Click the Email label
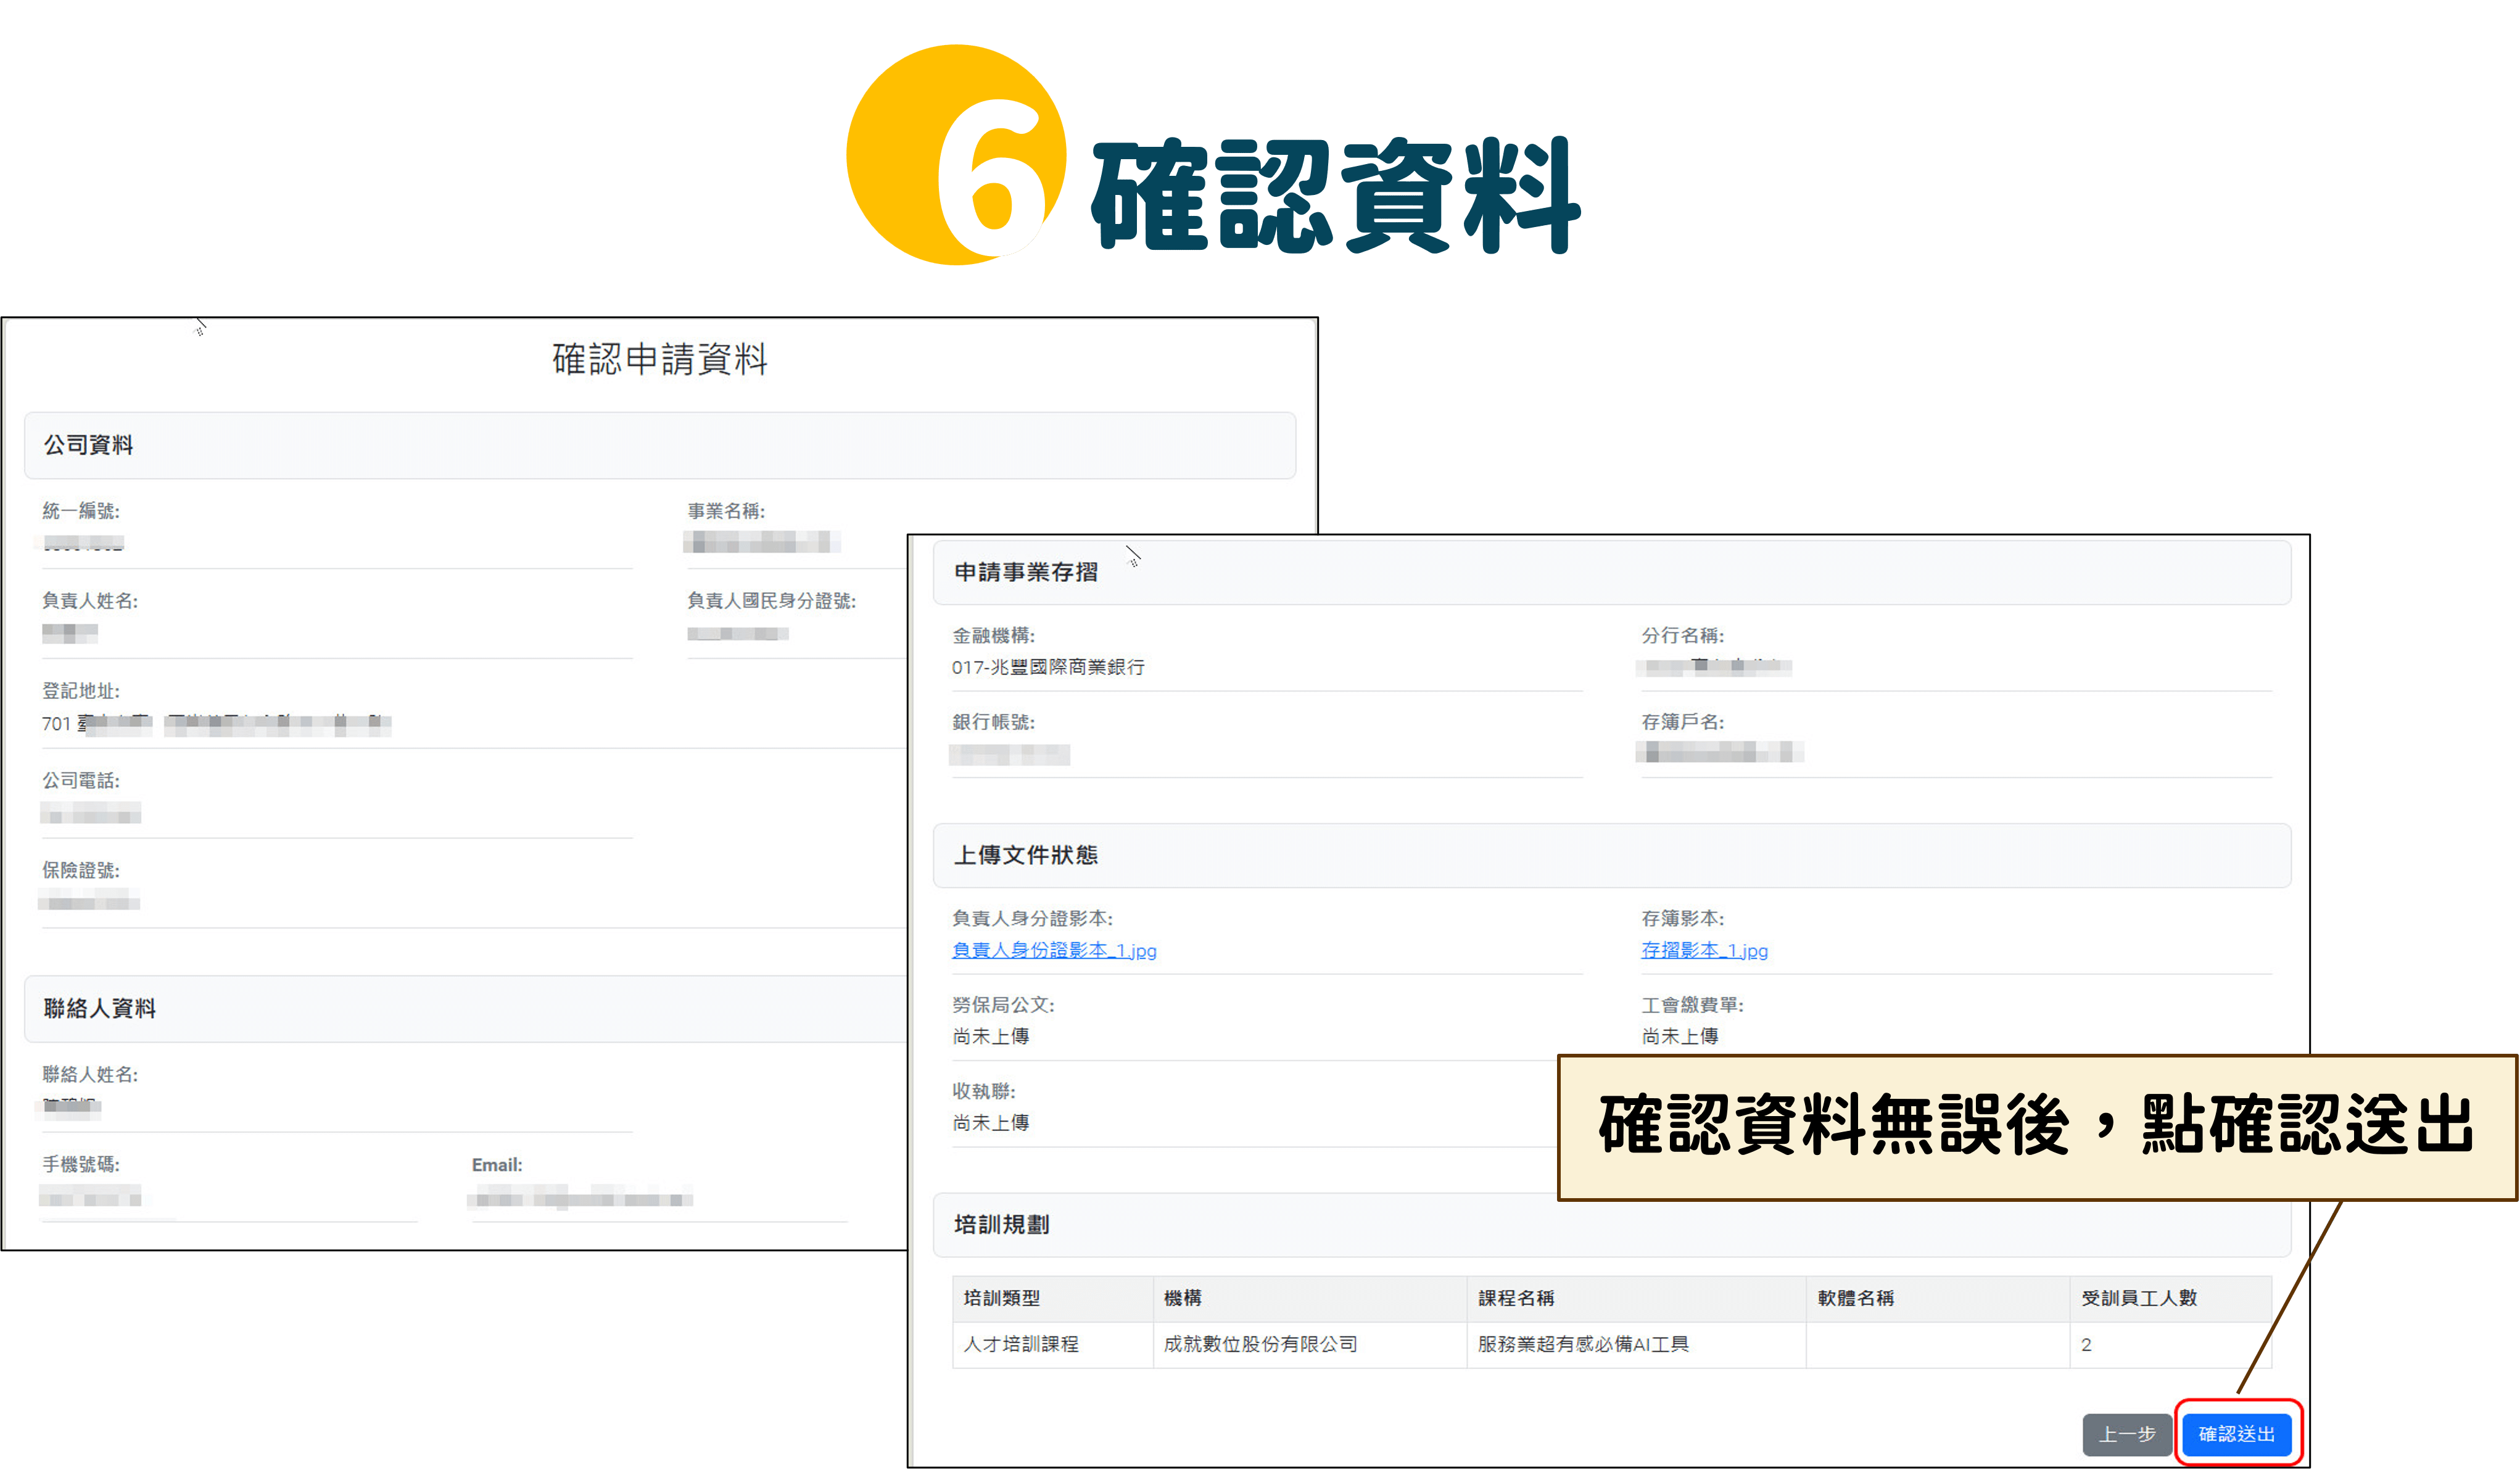This screenshot has height=1469, width=2520. (x=497, y=1164)
